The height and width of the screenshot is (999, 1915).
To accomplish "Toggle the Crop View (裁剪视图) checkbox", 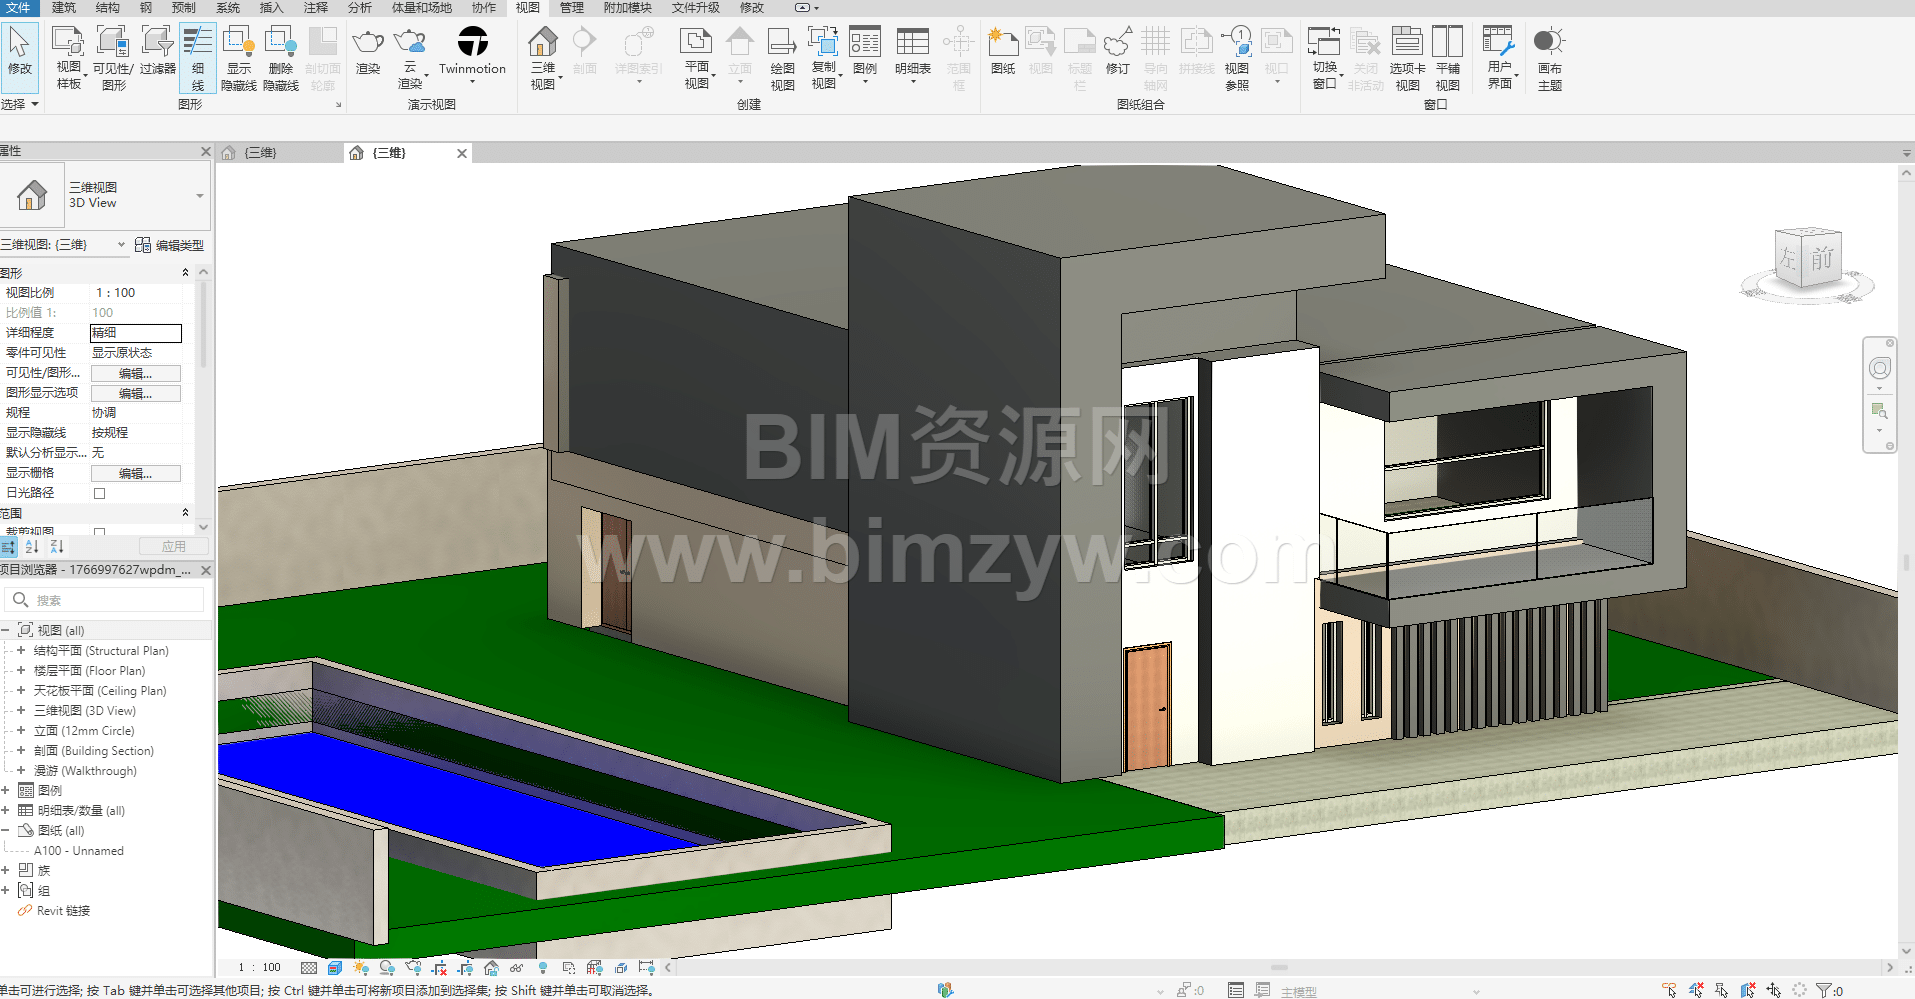I will [99, 532].
